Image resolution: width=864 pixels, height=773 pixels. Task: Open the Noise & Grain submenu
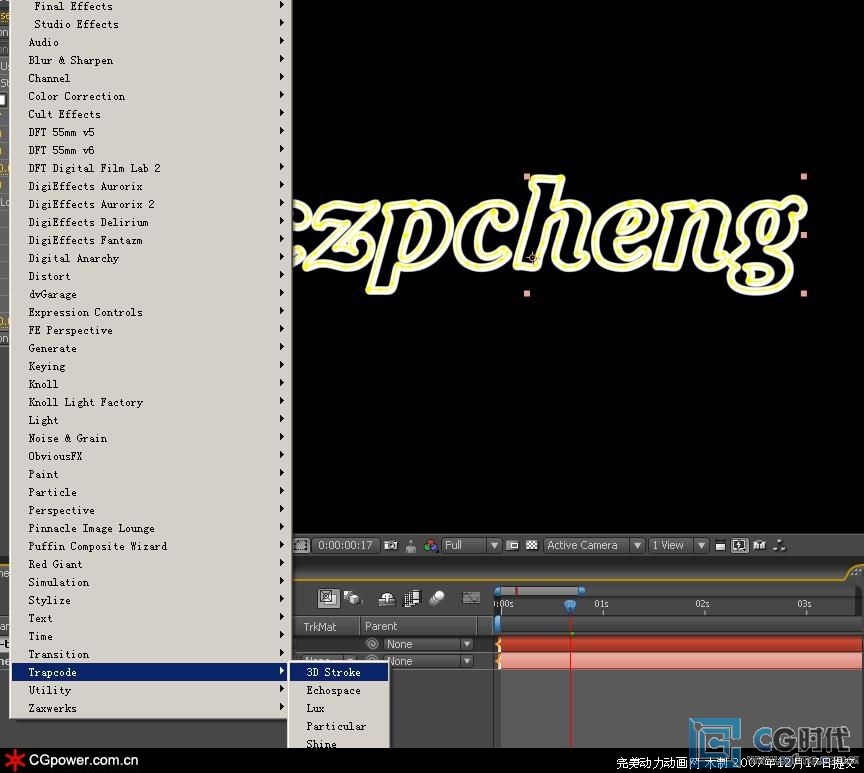[x=150, y=438]
